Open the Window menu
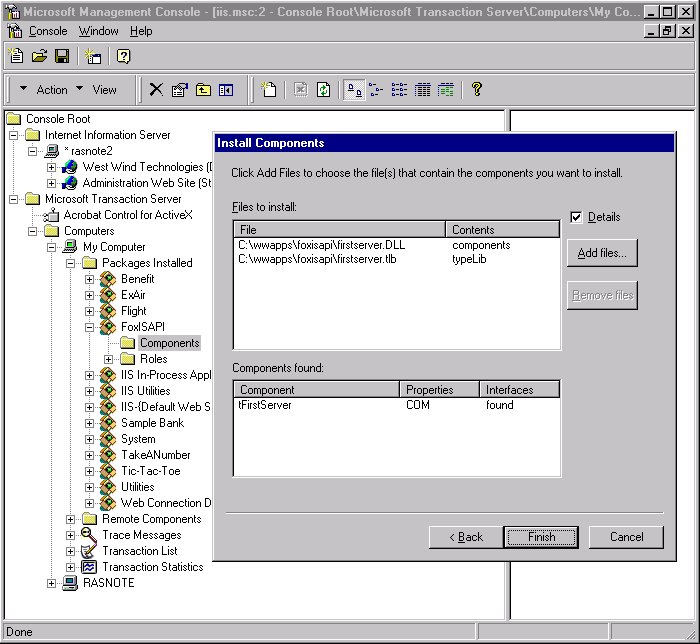The height and width of the screenshot is (644, 700). [99, 31]
